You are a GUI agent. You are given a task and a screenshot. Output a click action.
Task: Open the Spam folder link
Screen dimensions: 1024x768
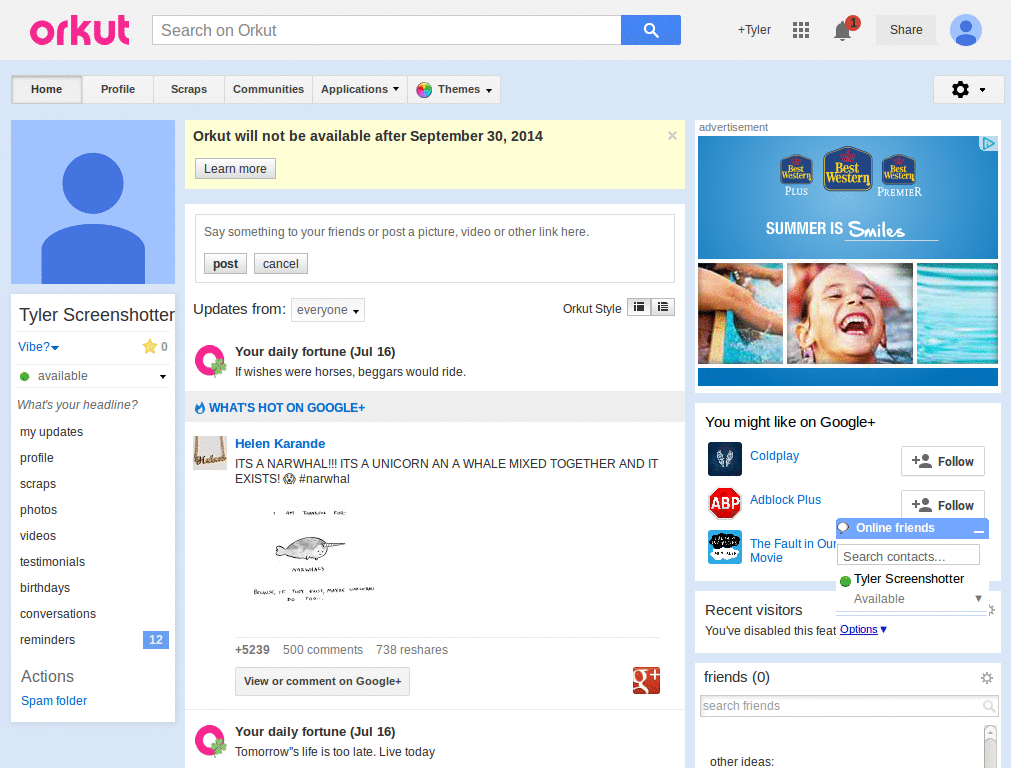(x=54, y=701)
